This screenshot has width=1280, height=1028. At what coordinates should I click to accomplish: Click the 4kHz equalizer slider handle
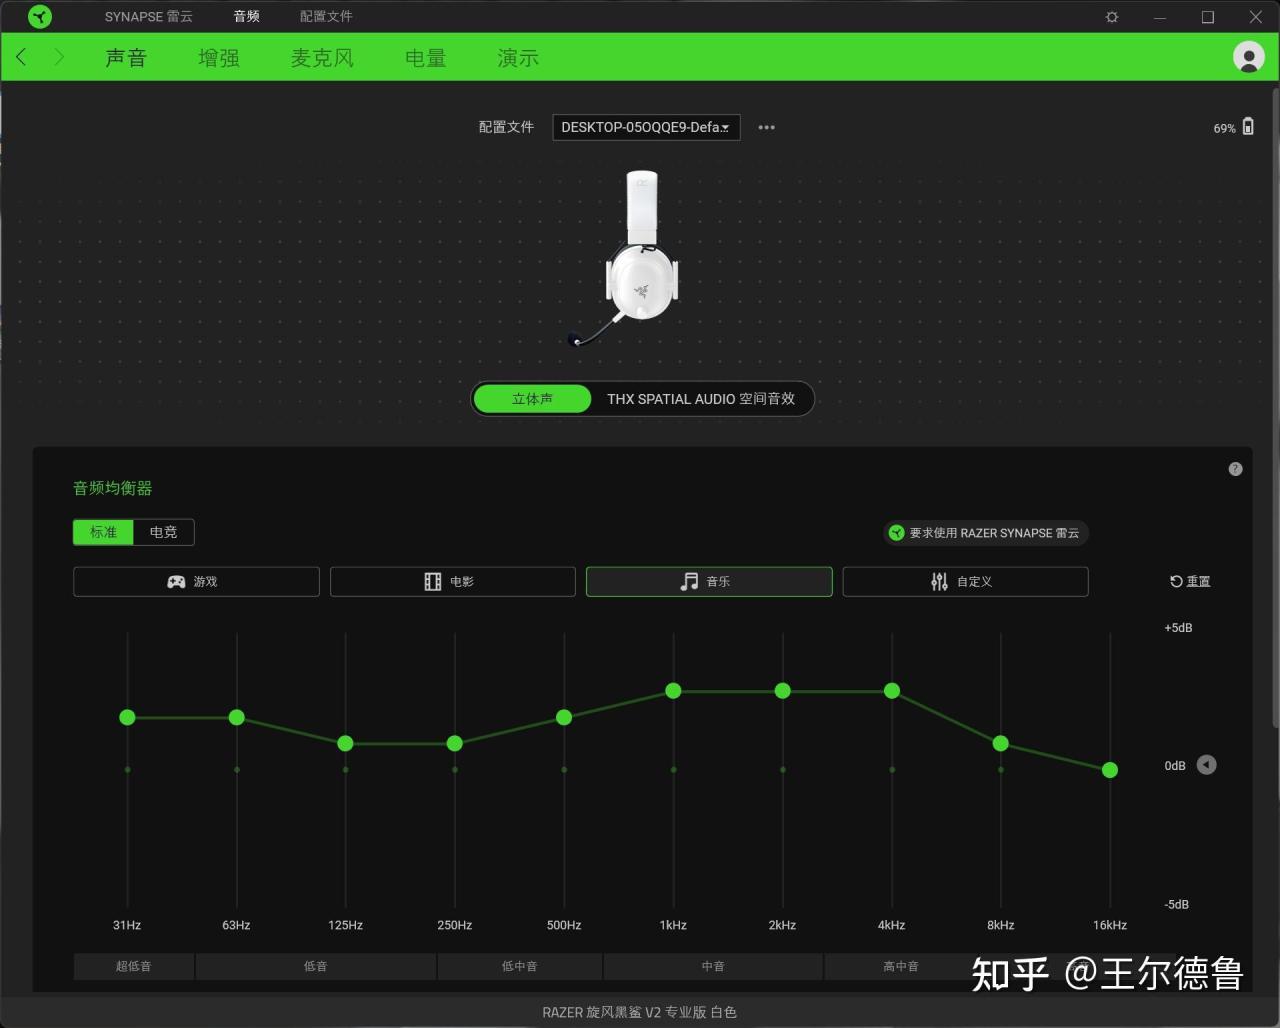pos(892,690)
